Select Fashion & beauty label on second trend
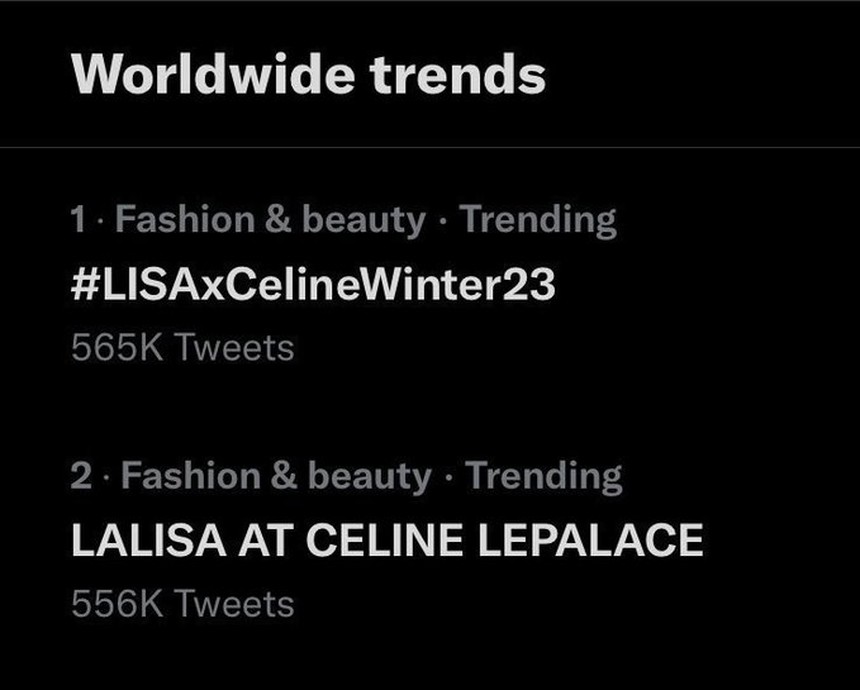The width and height of the screenshot is (860, 690). (x=276, y=476)
